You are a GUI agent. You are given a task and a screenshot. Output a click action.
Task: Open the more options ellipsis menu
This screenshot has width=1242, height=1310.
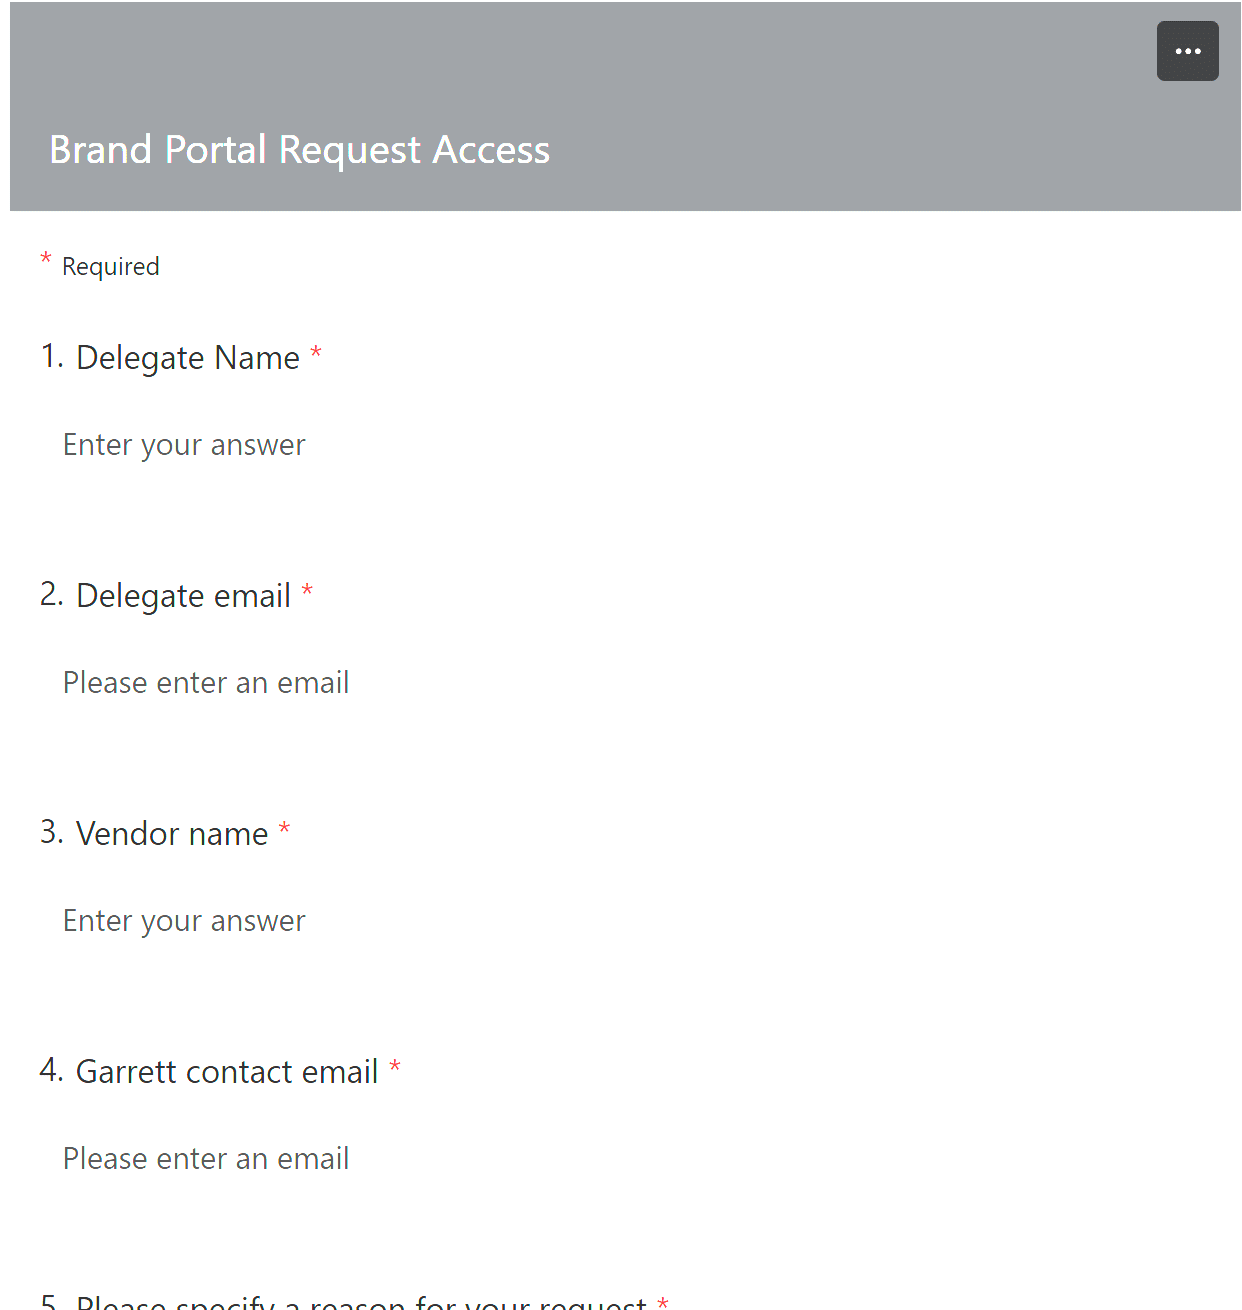(x=1187, y=51)
